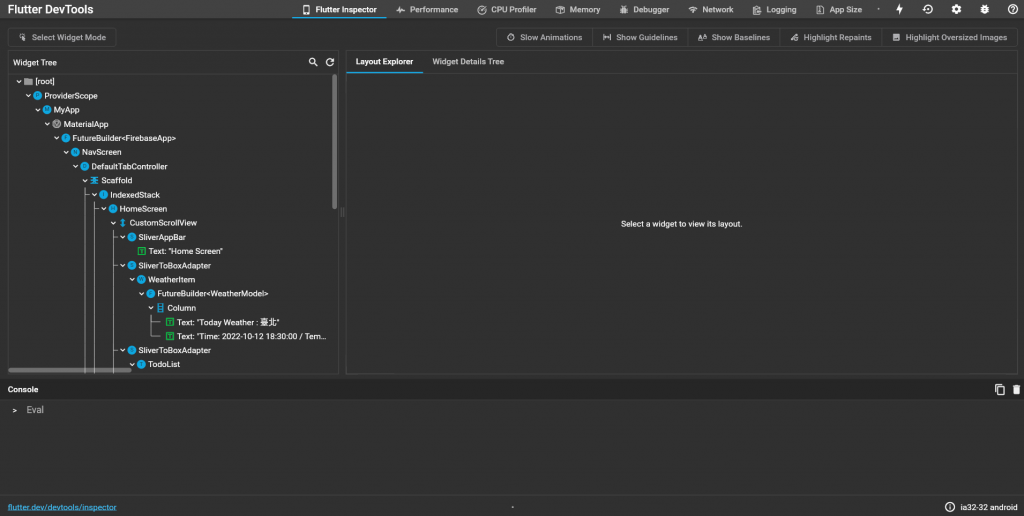Select the ProviderScope widget icon
This screenshot has height=516, width=1024.
click(x=37, y=96)
